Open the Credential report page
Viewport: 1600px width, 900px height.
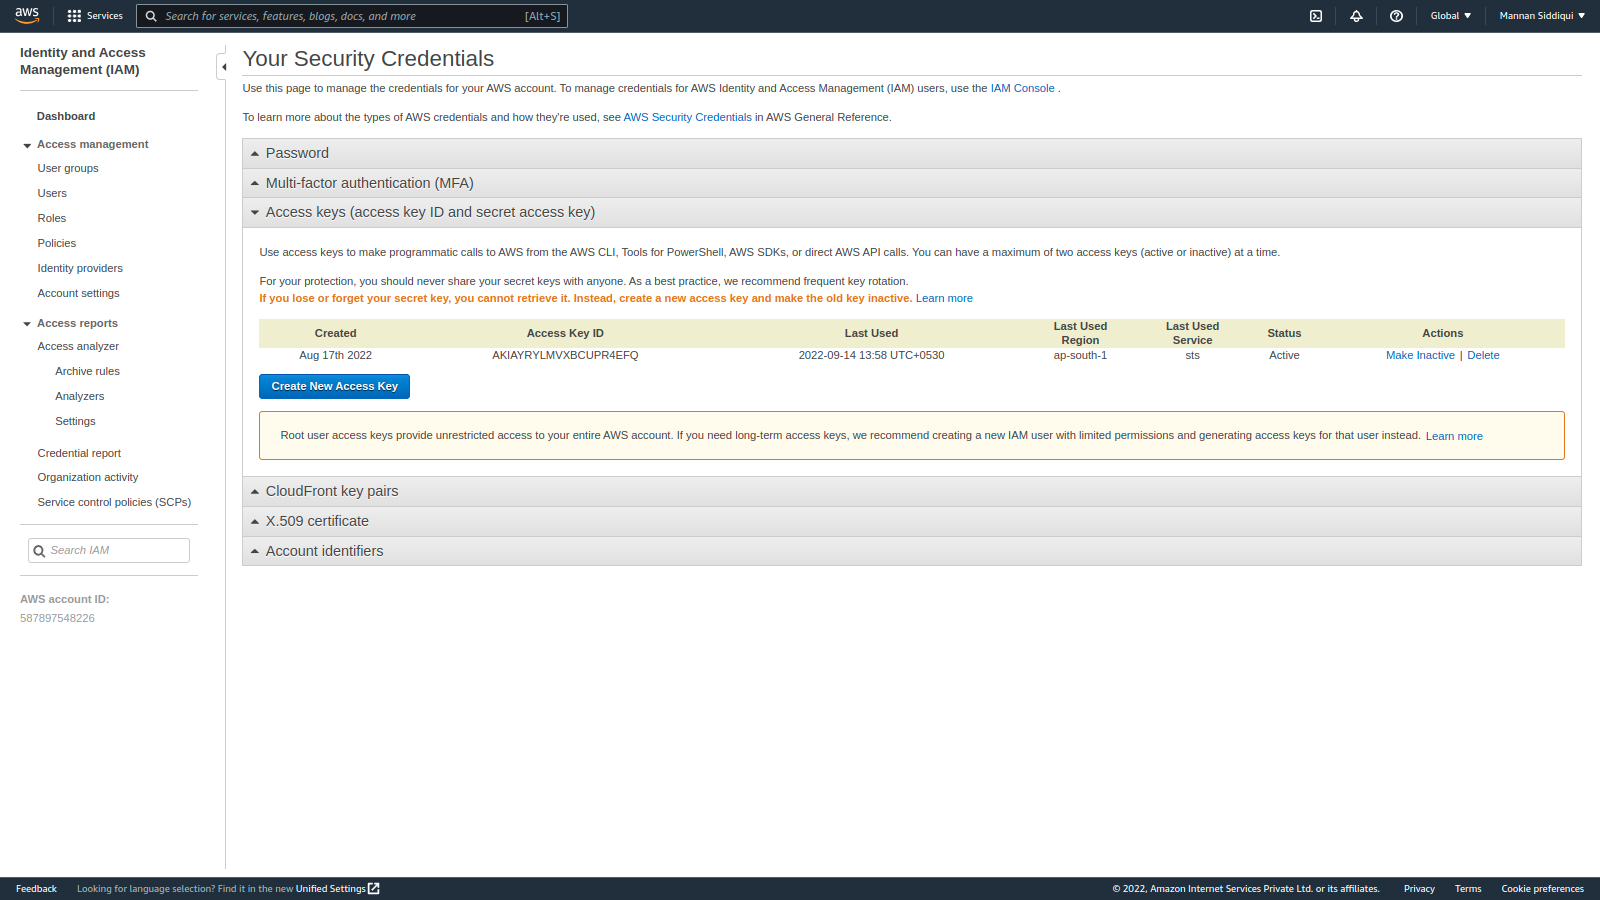(79, 452)
